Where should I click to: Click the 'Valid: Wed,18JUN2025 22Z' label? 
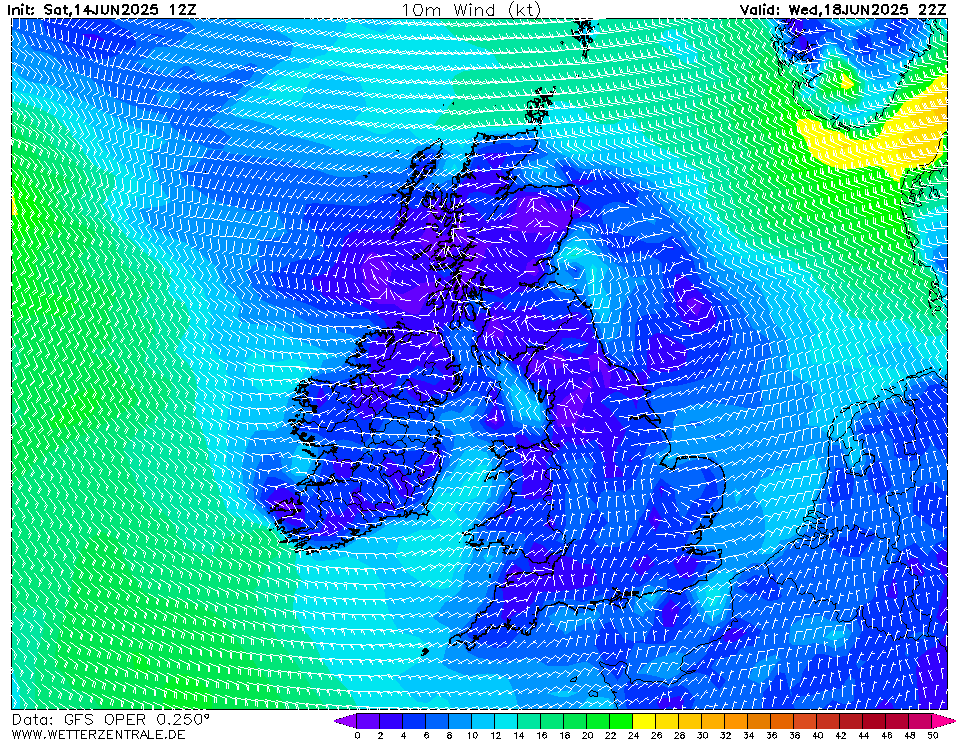(843, 10)
